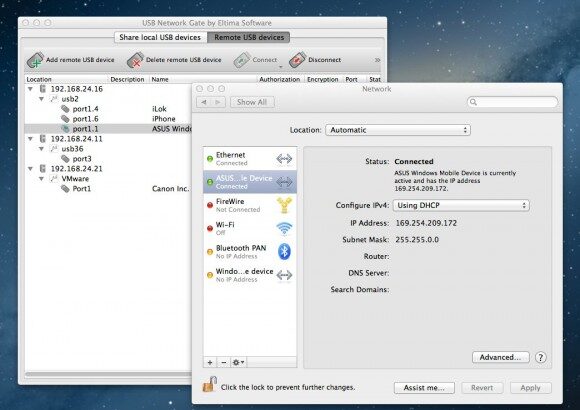
Task: Select the ASUS...le Device service
Action: click(250, 182)
